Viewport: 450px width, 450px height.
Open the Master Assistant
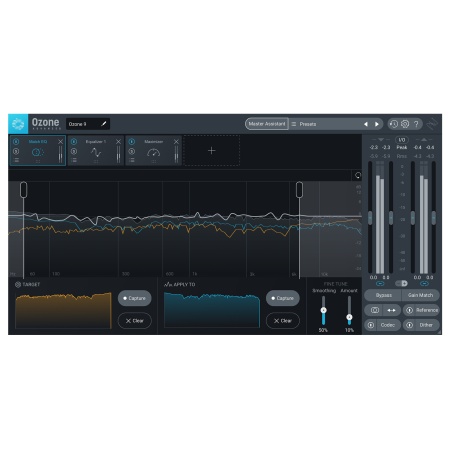click(x=267, y=124)
